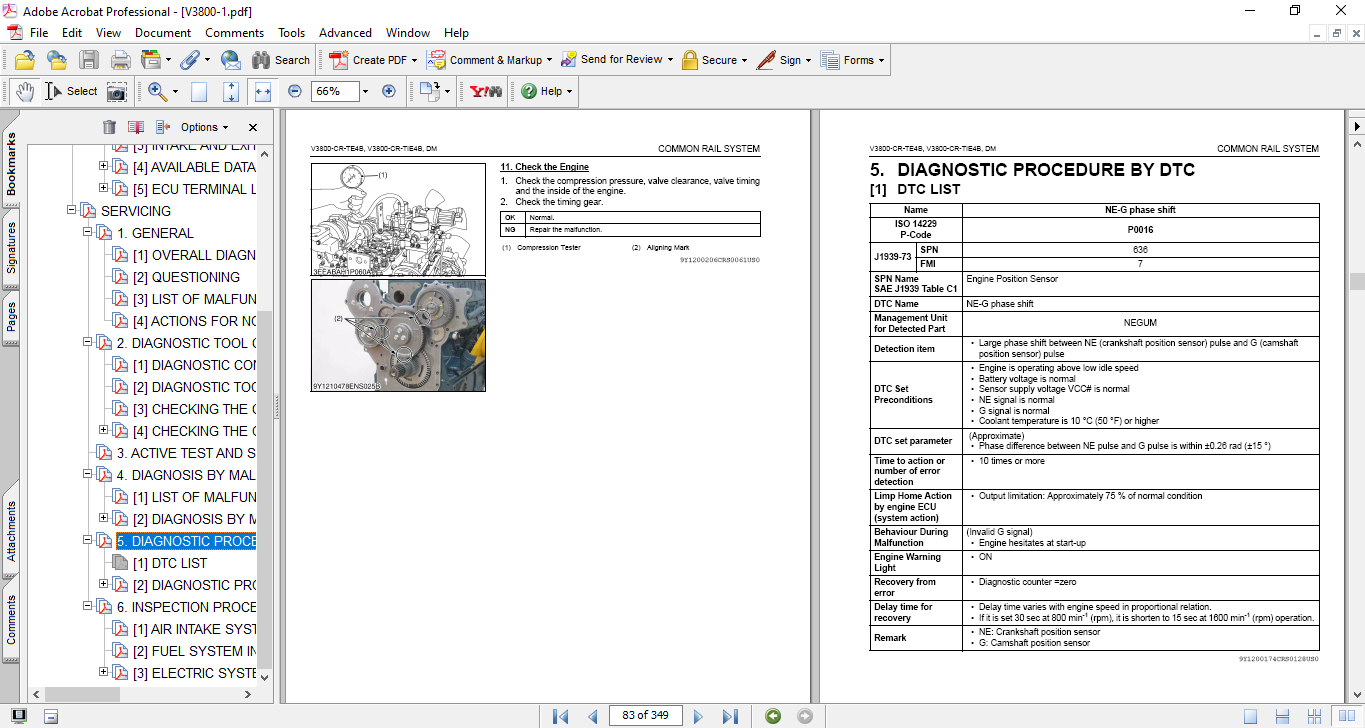
Task: Open the Advanced menu
Action: click(x=347, y=33)
